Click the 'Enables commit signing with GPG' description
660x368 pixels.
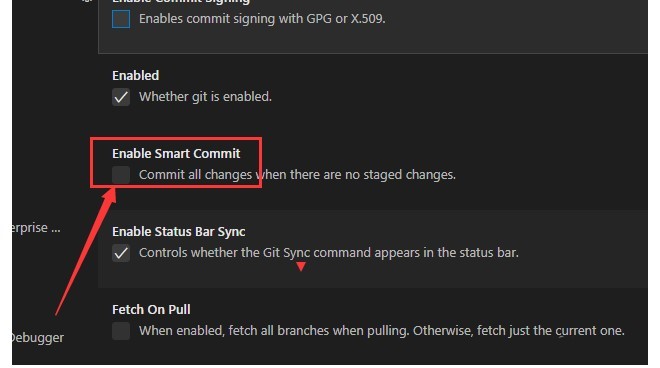(x=262, y=19)
